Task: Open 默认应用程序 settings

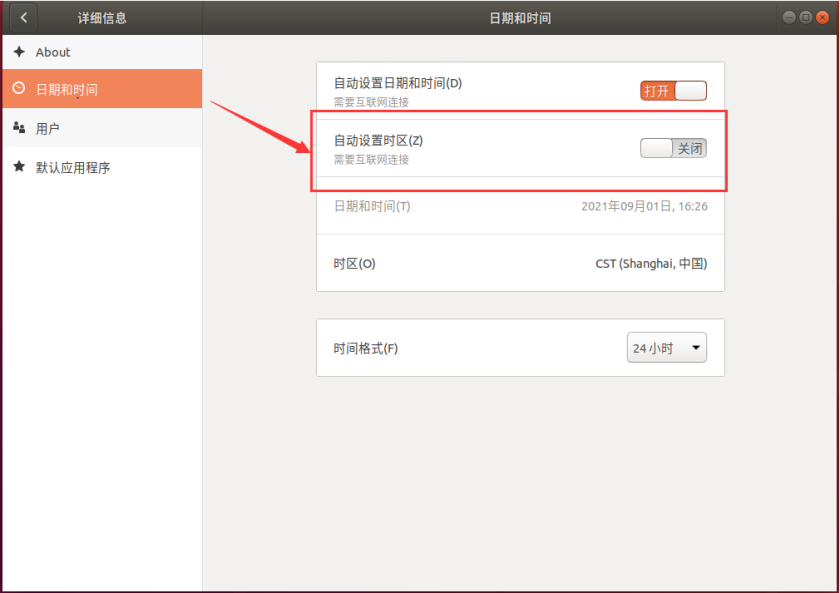Action: point(102,167)
